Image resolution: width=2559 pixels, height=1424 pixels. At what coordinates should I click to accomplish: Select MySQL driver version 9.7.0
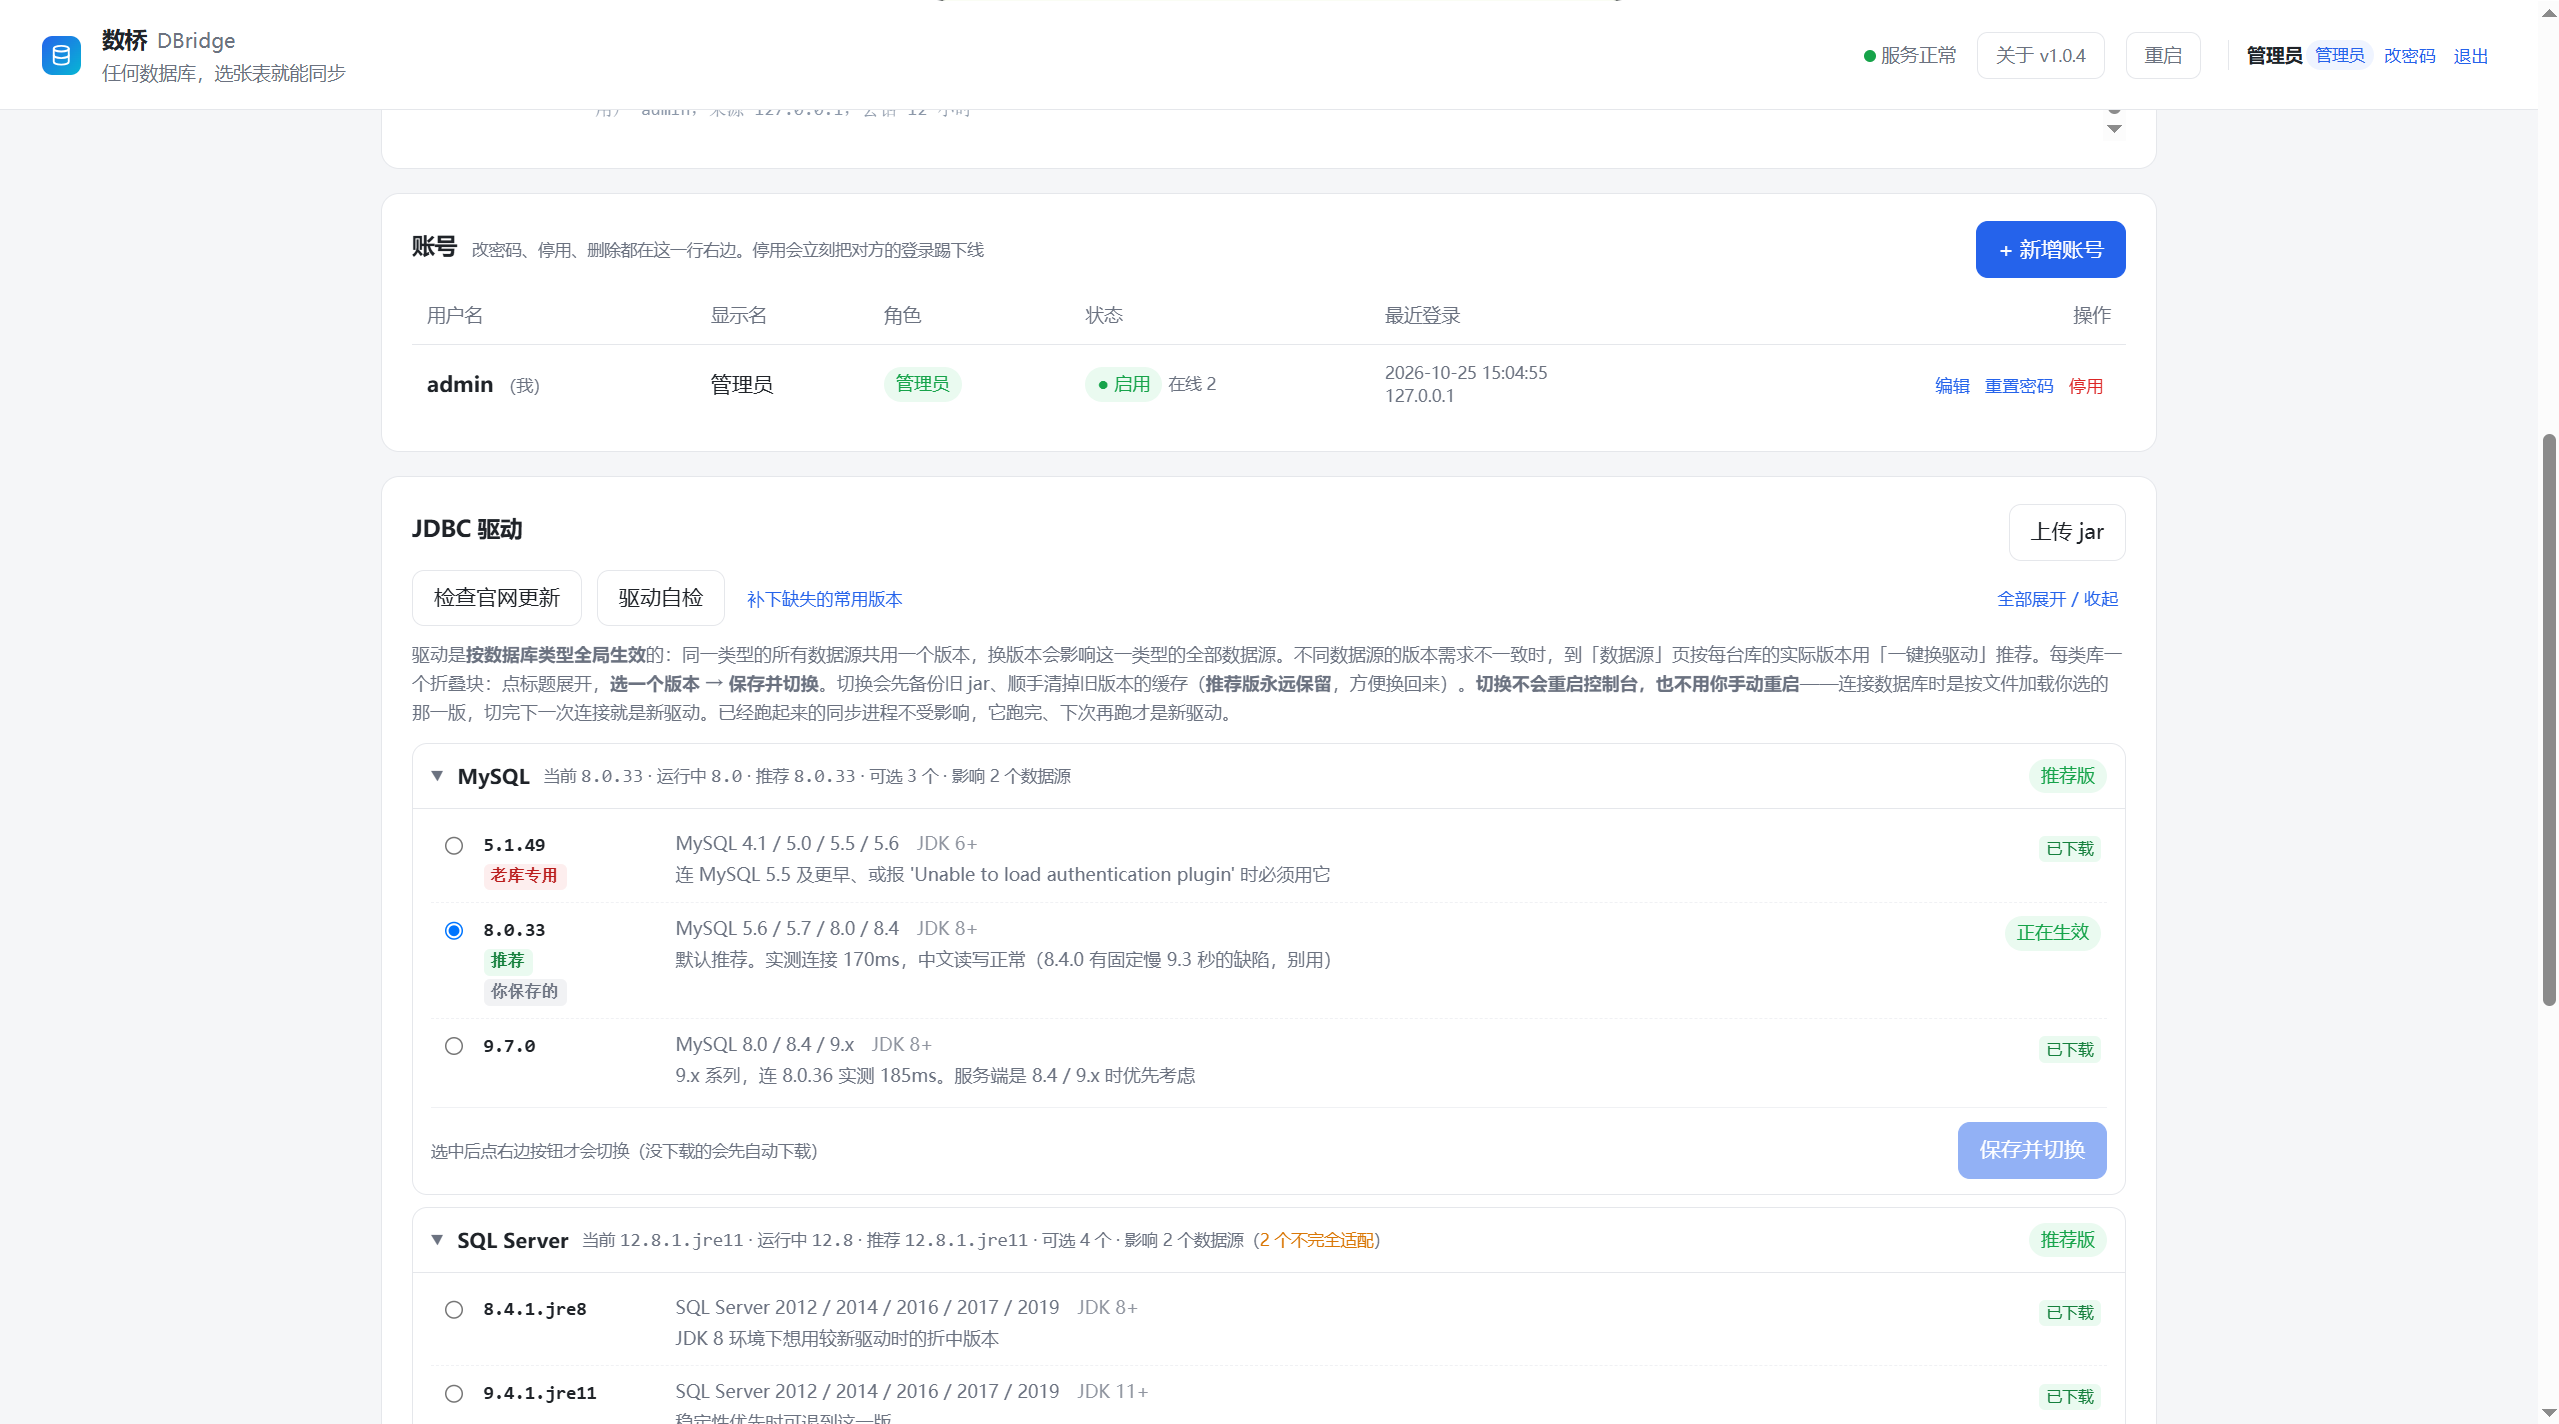pos(454,1047)
